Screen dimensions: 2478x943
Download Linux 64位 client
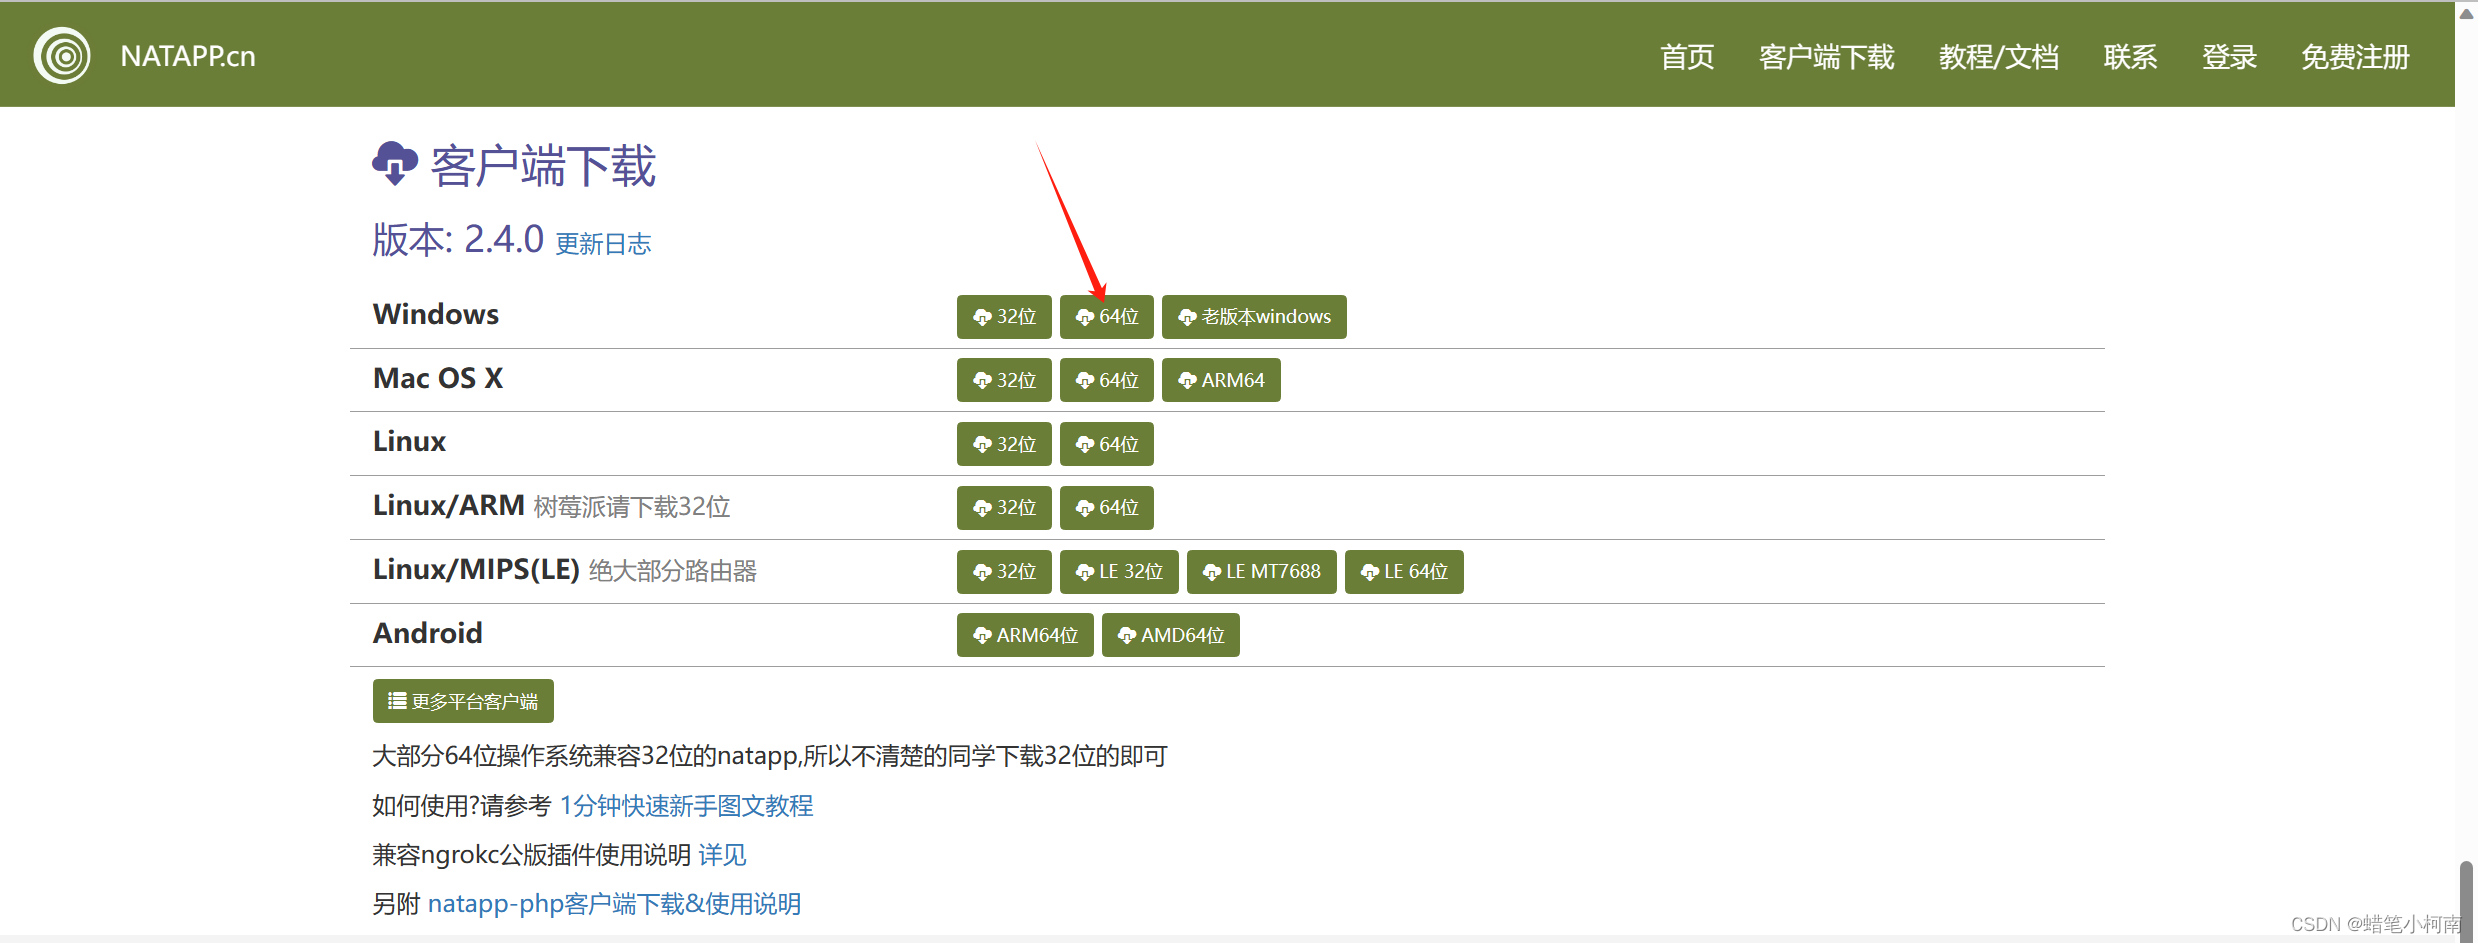pyautogui.click(x=1106, y=444)
